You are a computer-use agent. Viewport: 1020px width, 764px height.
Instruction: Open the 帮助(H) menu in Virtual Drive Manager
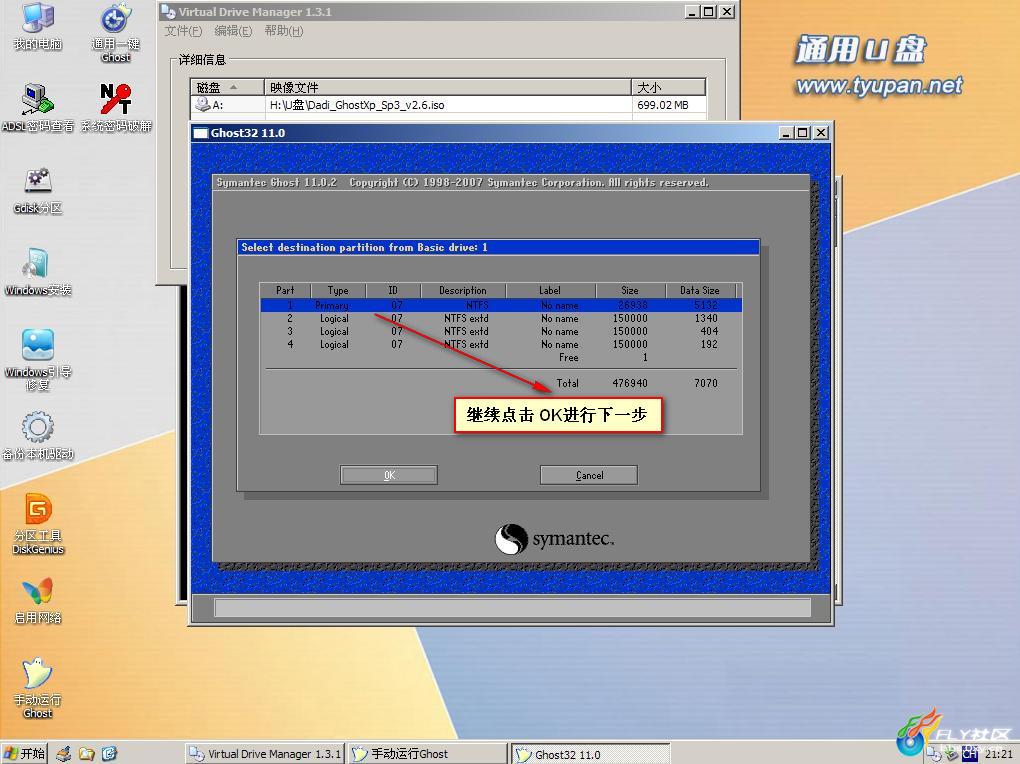tap(284, 31)
